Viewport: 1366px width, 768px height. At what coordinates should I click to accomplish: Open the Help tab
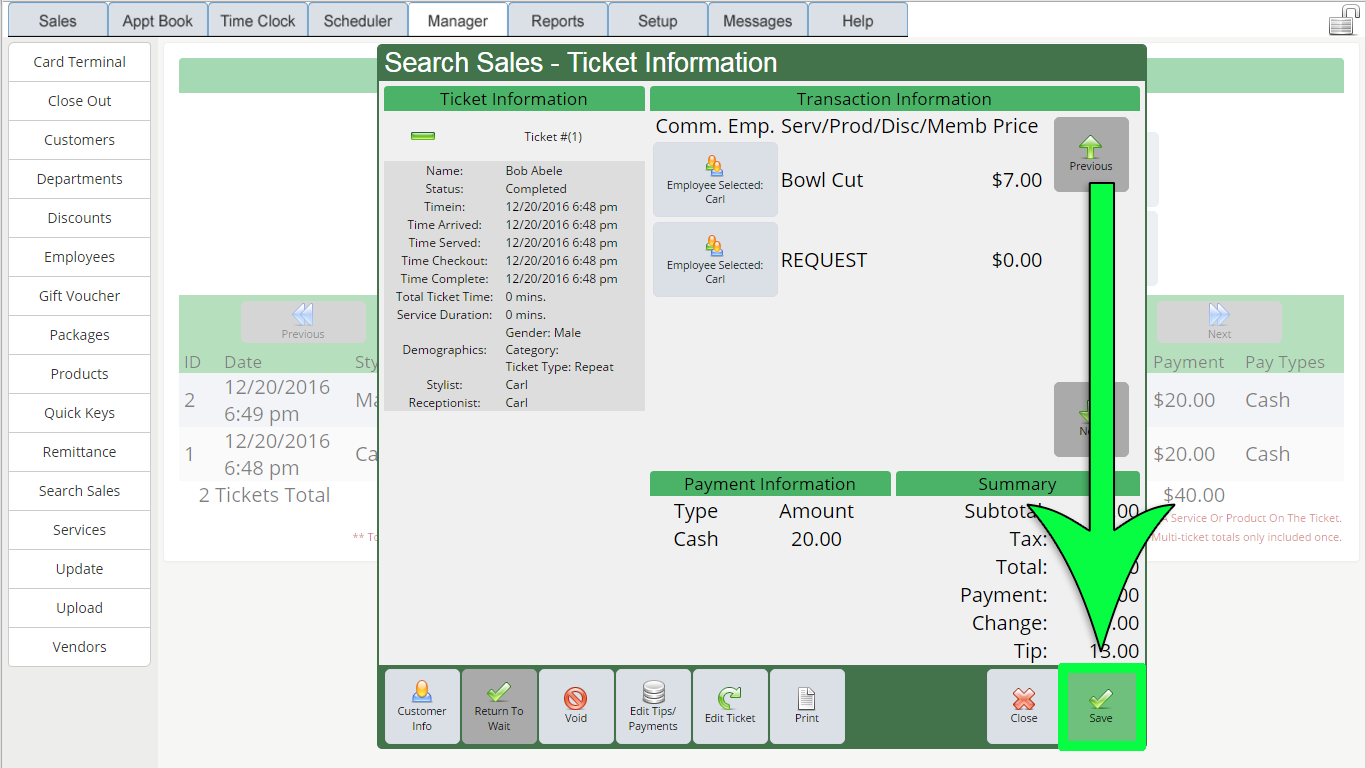[858, 20]
